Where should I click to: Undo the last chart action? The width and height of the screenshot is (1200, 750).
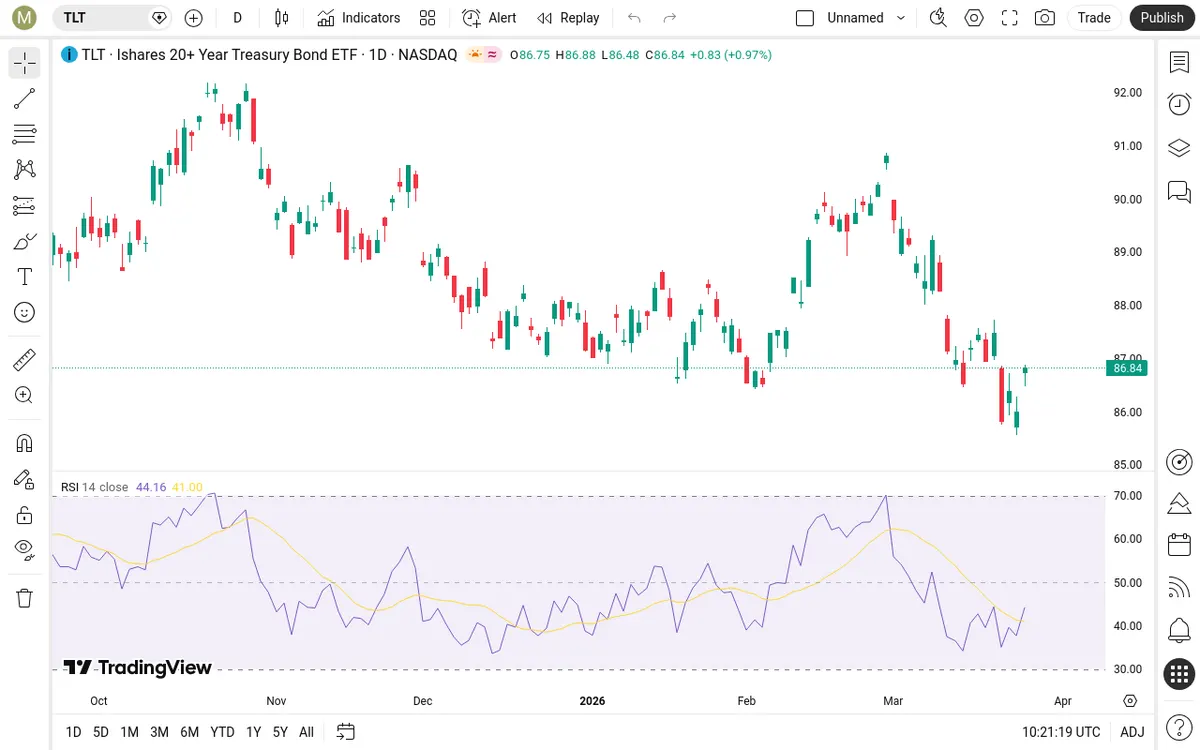pos(634,18)
